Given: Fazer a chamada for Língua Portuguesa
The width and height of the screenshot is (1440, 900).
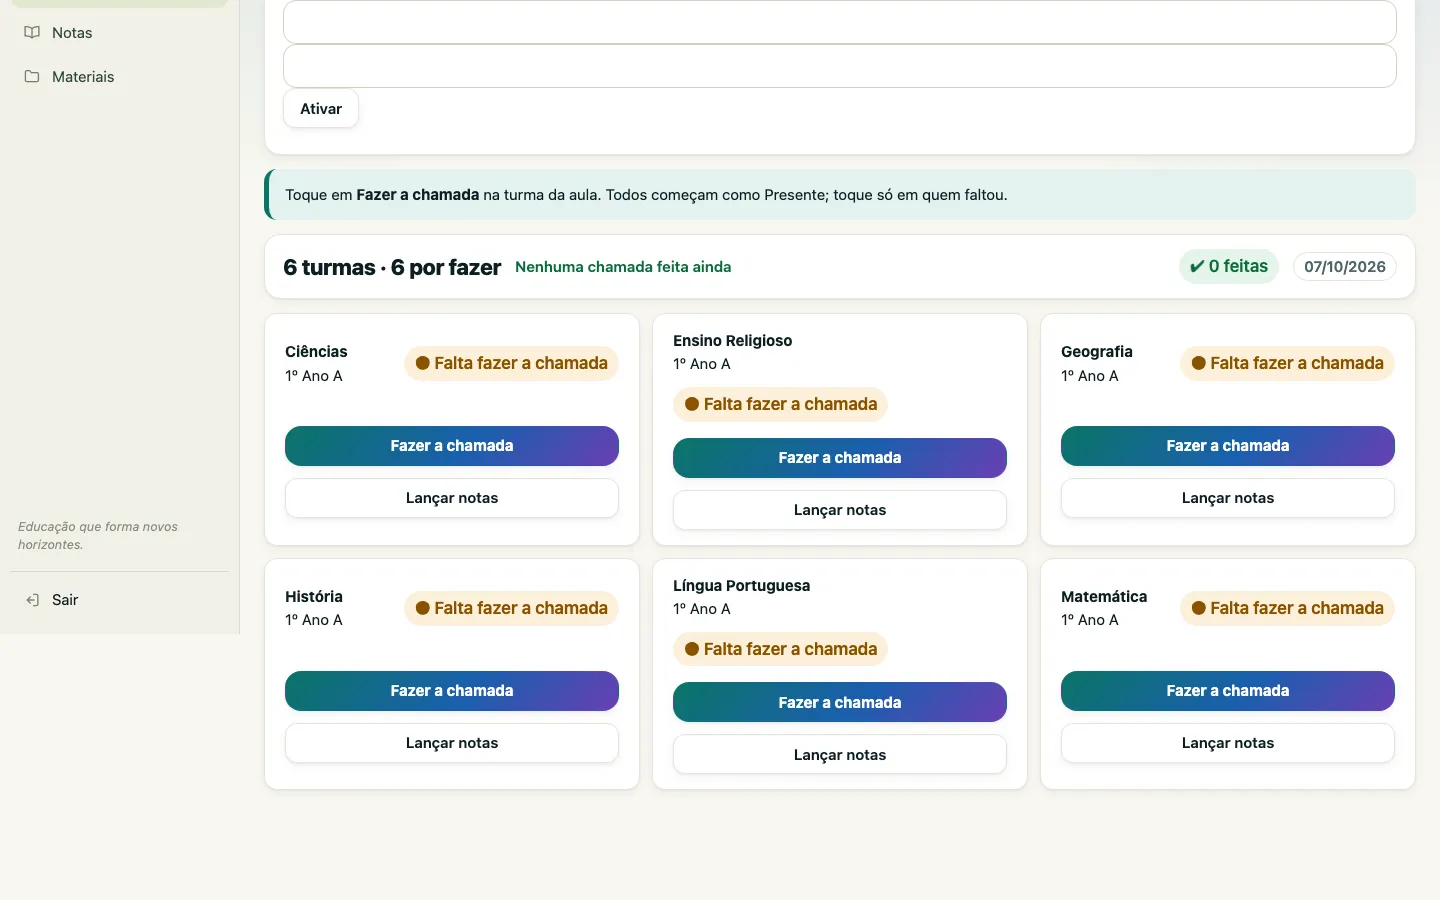Looking at the screenshot, I should click(x=840, y=703).
